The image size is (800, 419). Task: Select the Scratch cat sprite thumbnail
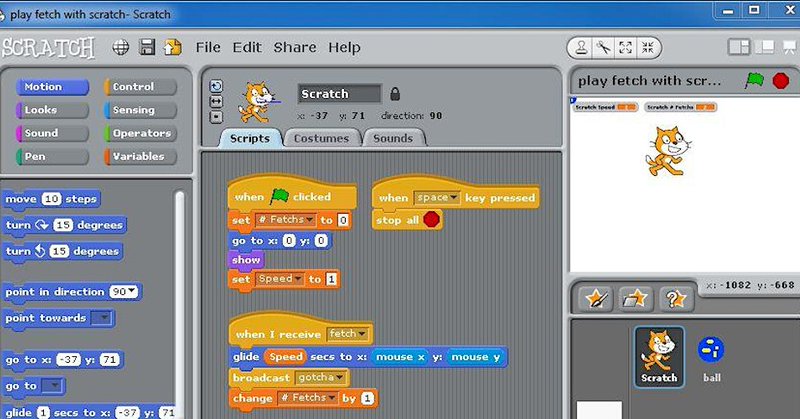coord(659,357)
